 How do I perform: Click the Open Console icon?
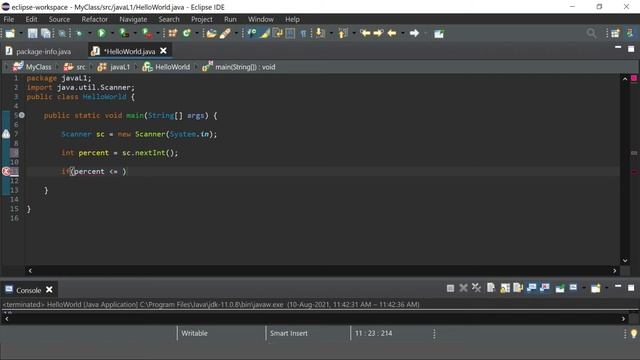[x=596, y=288]
